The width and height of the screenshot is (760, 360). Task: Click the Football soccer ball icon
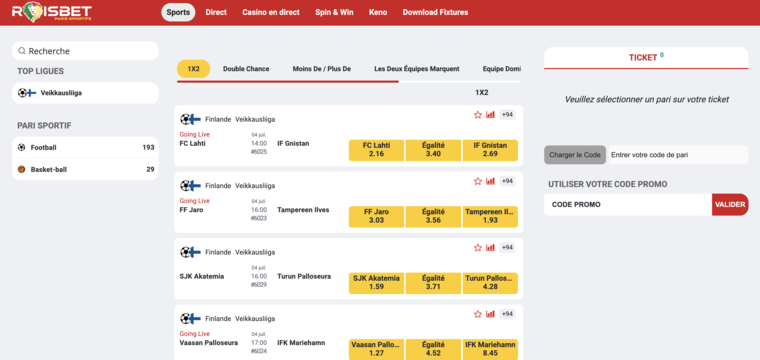(x=21, y=147)
